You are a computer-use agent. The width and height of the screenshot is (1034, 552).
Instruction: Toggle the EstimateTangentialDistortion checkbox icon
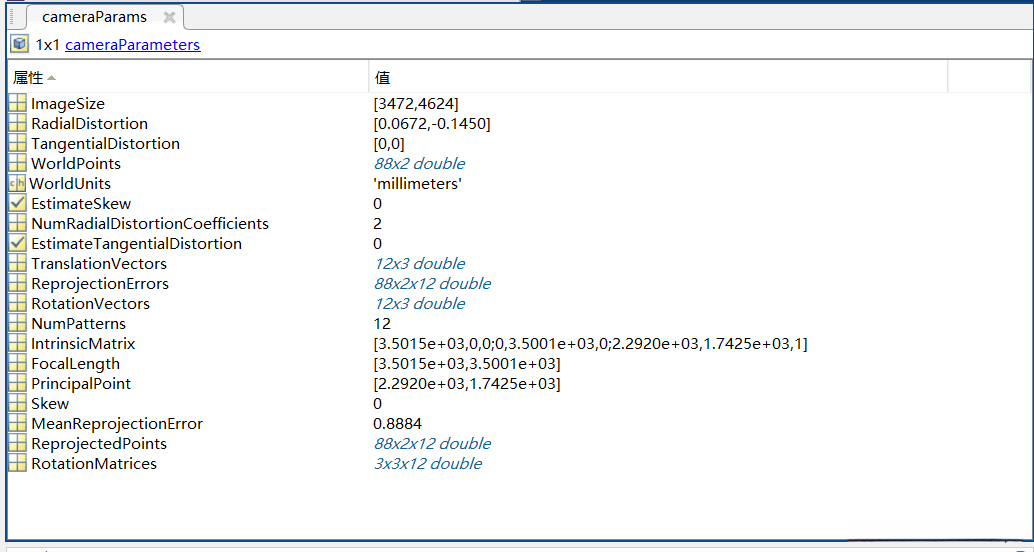(x=17, y=244)
